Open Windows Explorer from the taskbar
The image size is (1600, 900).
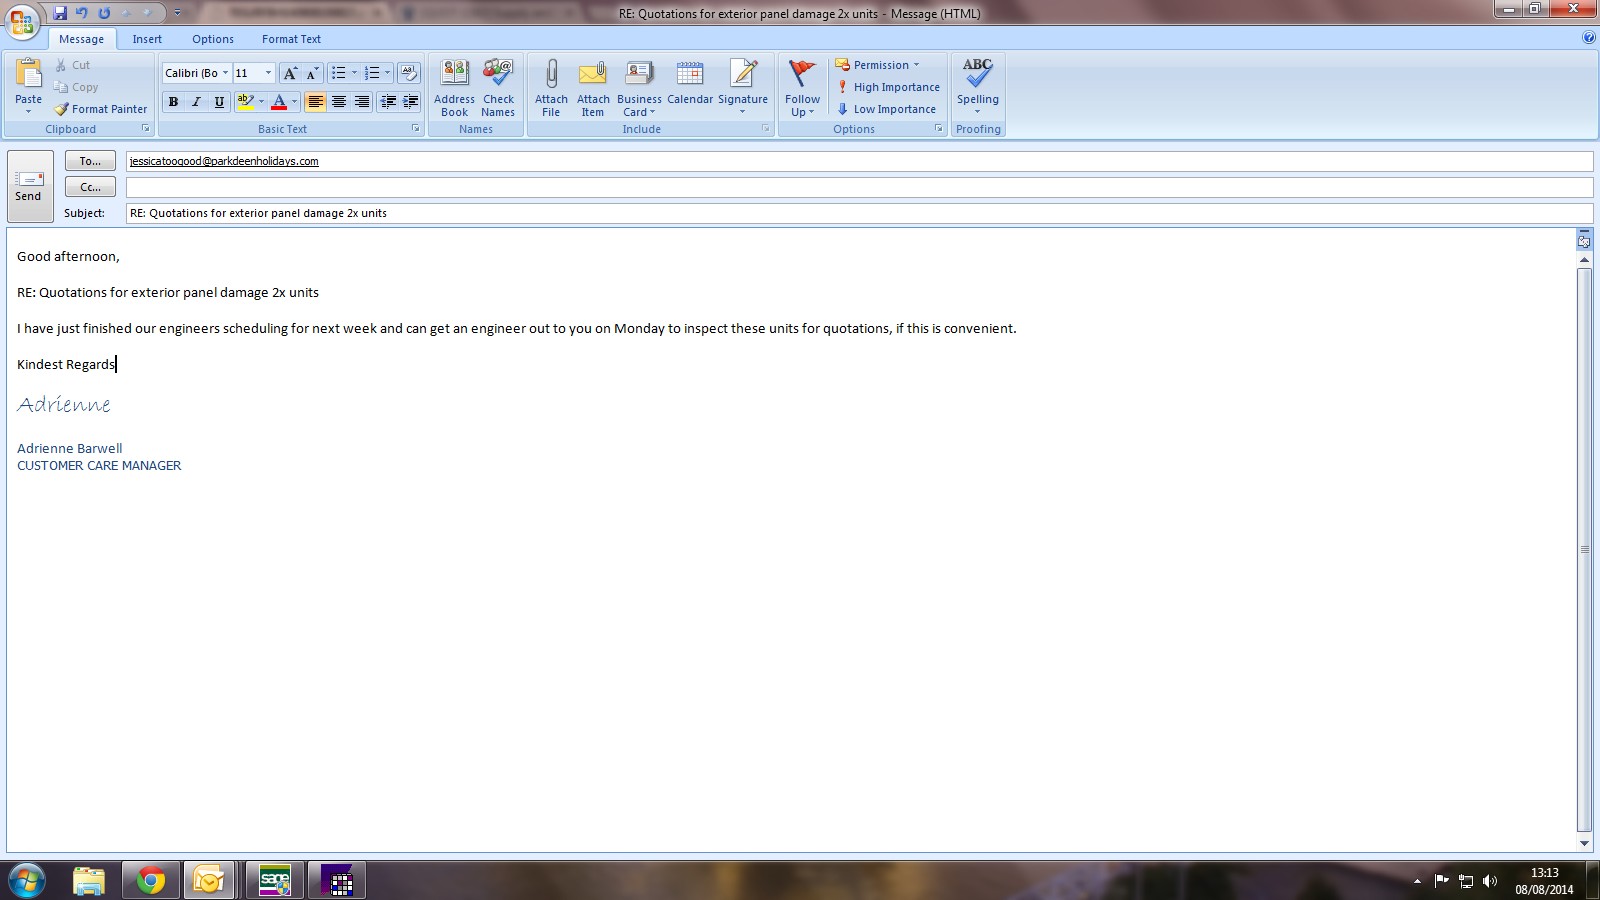point(89,880)
